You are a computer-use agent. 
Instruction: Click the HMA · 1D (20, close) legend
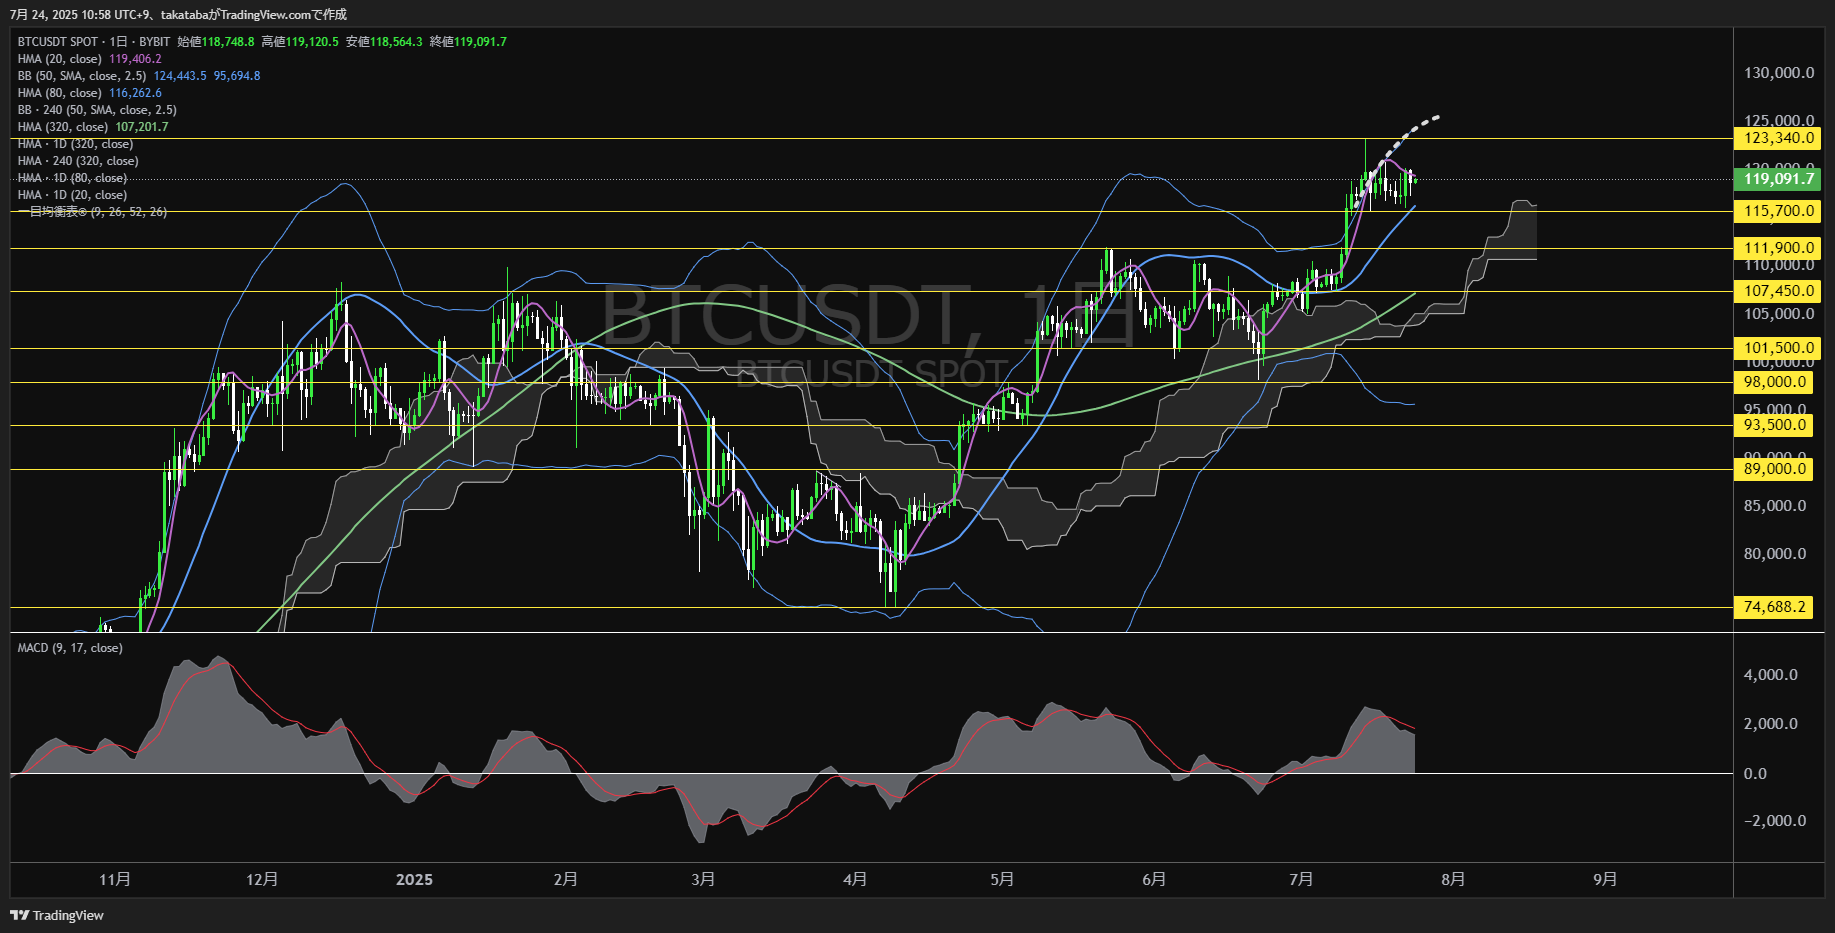(72, 195)
